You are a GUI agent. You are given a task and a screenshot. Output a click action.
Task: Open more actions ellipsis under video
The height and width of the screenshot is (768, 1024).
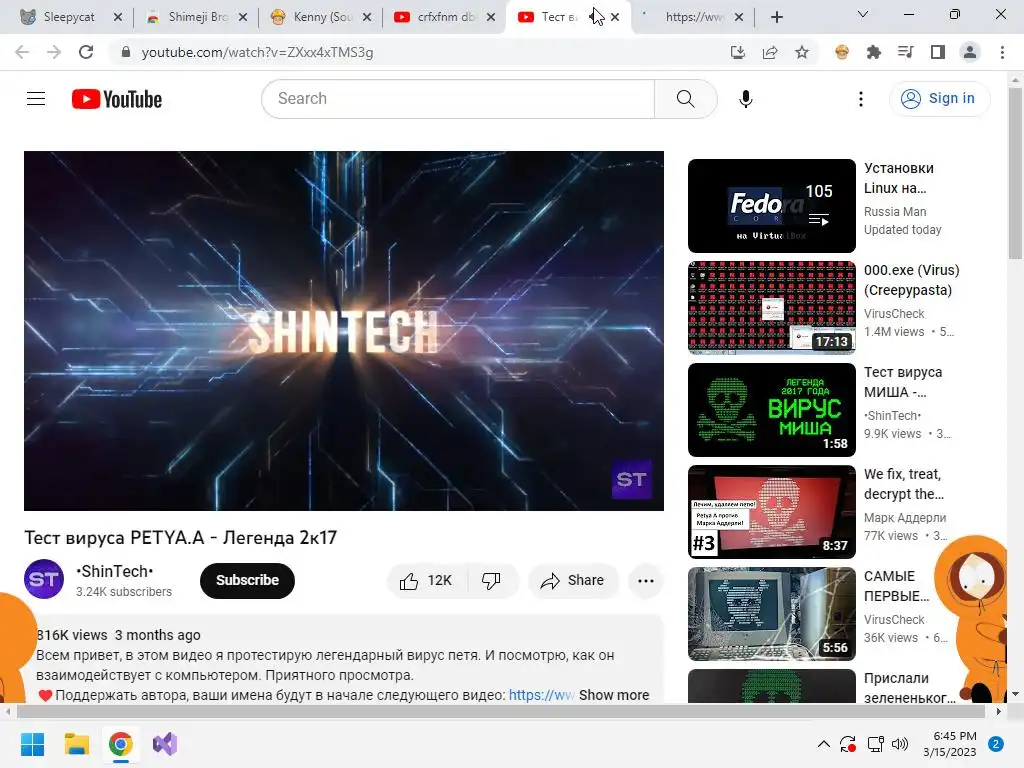coord(646,581)
